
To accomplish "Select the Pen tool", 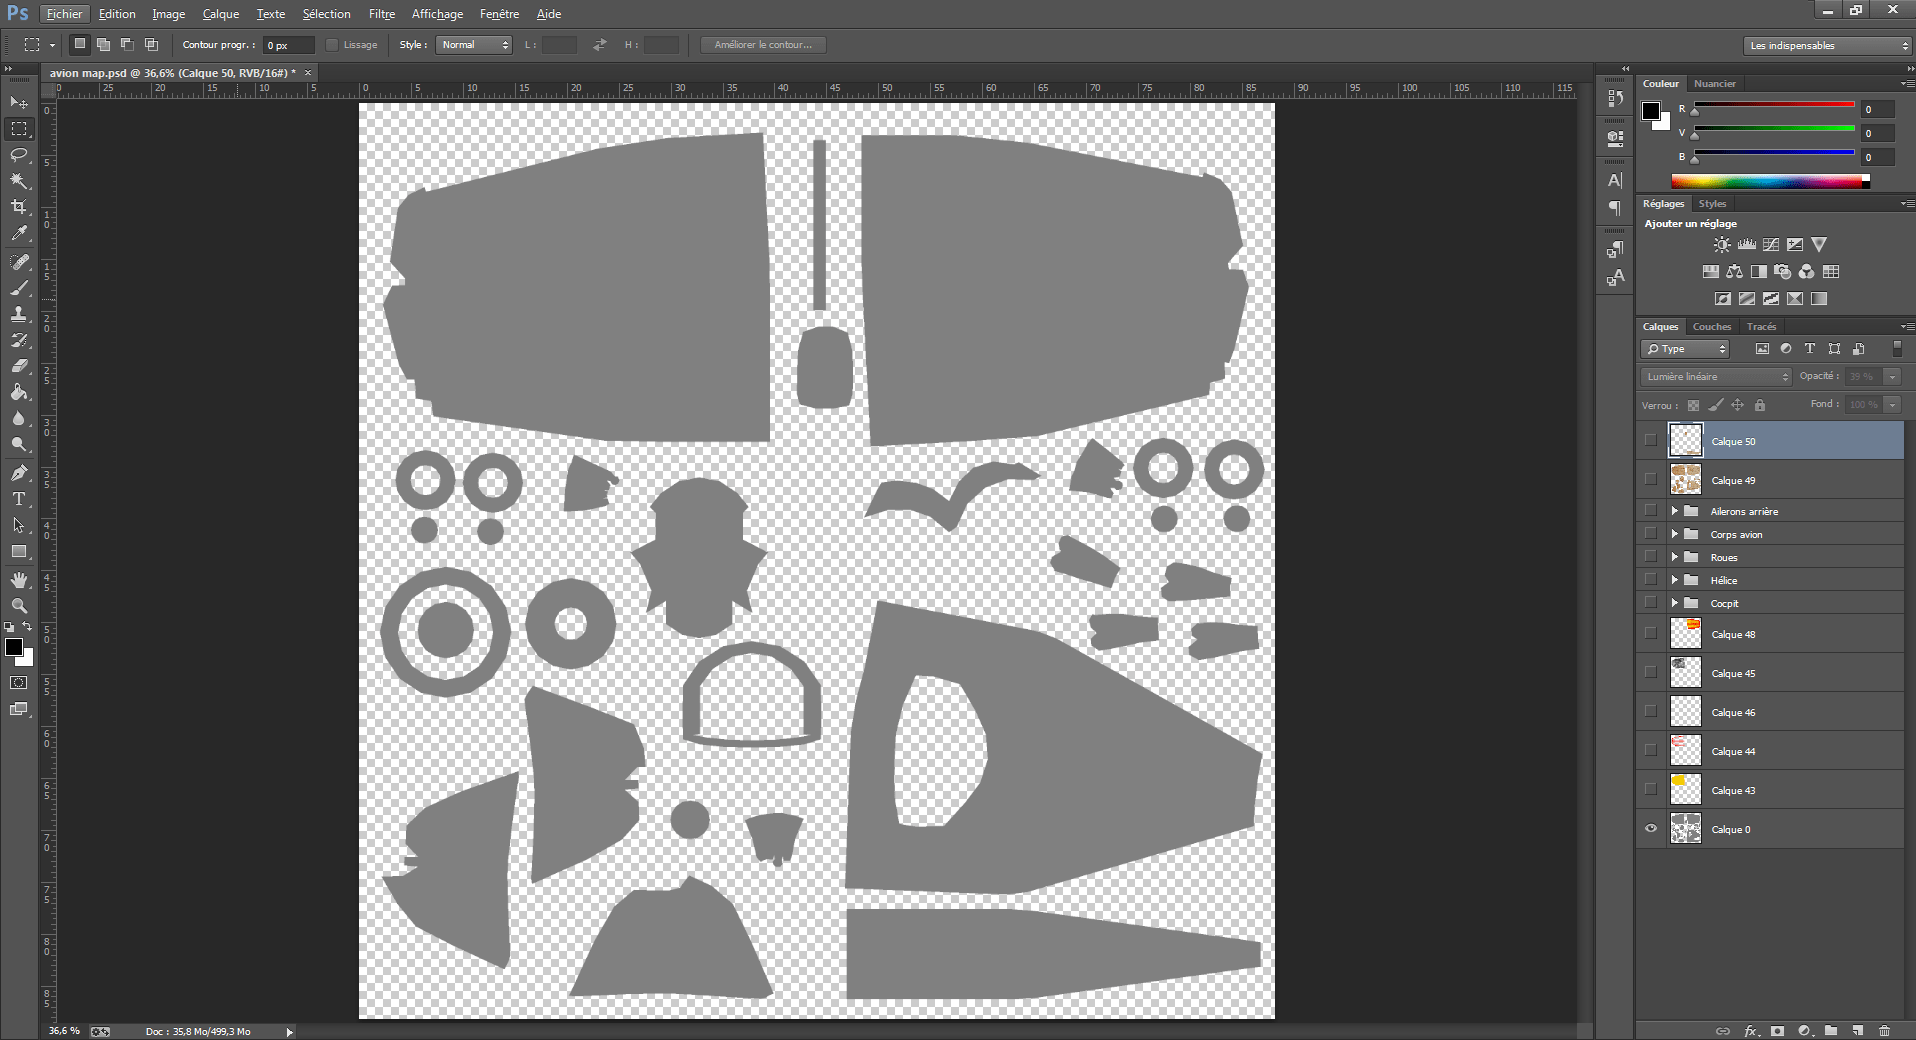I will coord(19,473).
